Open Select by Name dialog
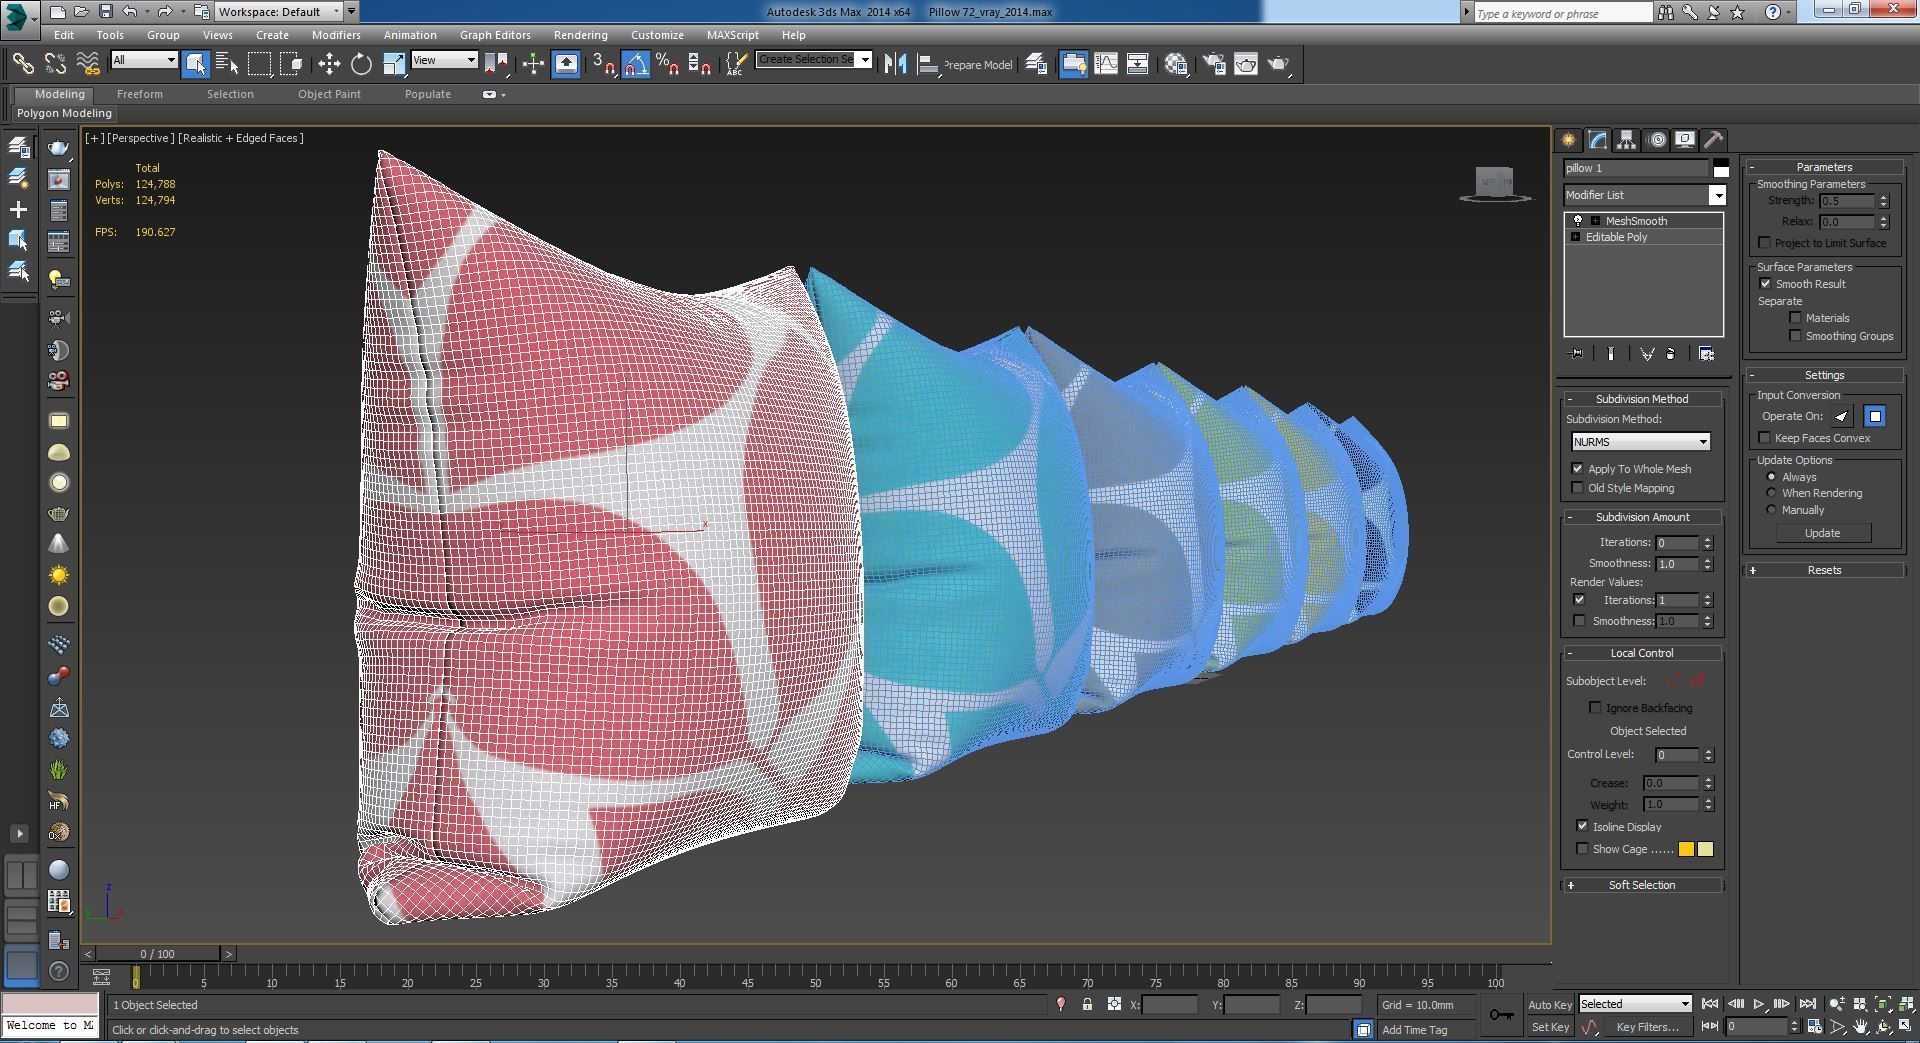1920x1043 pixels. pyautogui.click(x=227, y=64)
